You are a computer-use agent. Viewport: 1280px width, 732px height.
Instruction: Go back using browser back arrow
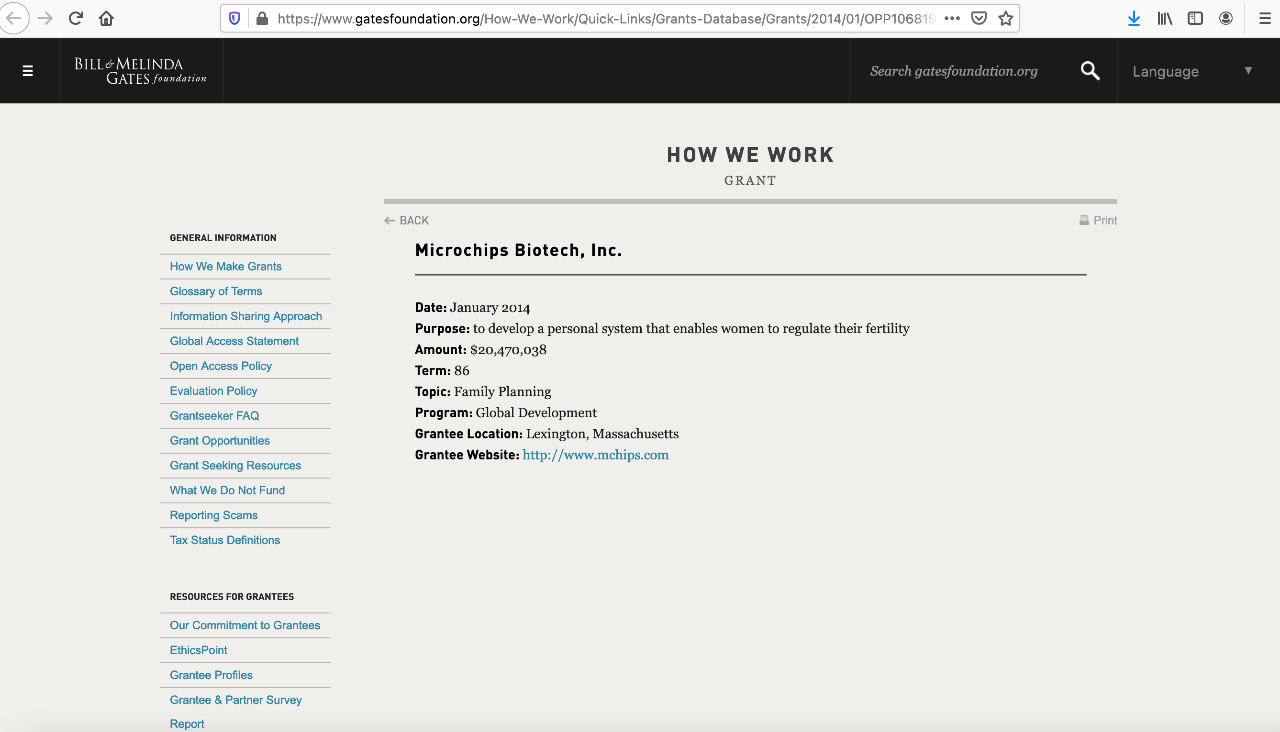coord(12,18)
